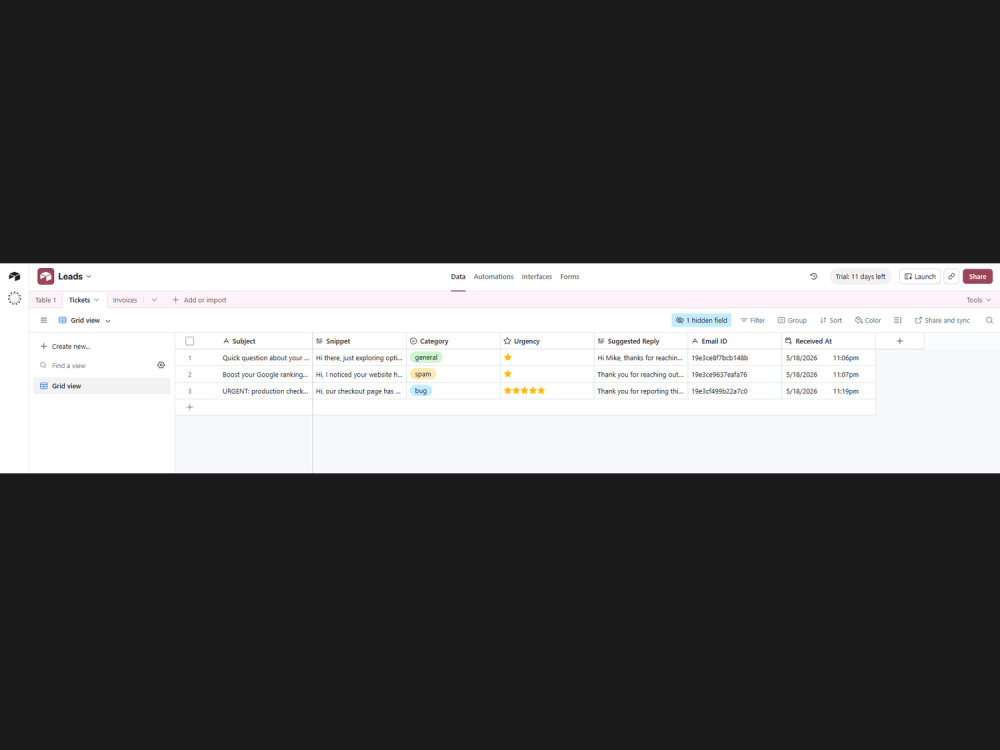This screenshot has width=1000, height=750.
Task: Click cell 'Boost your Google ranking...'
Action: (265, 374)
